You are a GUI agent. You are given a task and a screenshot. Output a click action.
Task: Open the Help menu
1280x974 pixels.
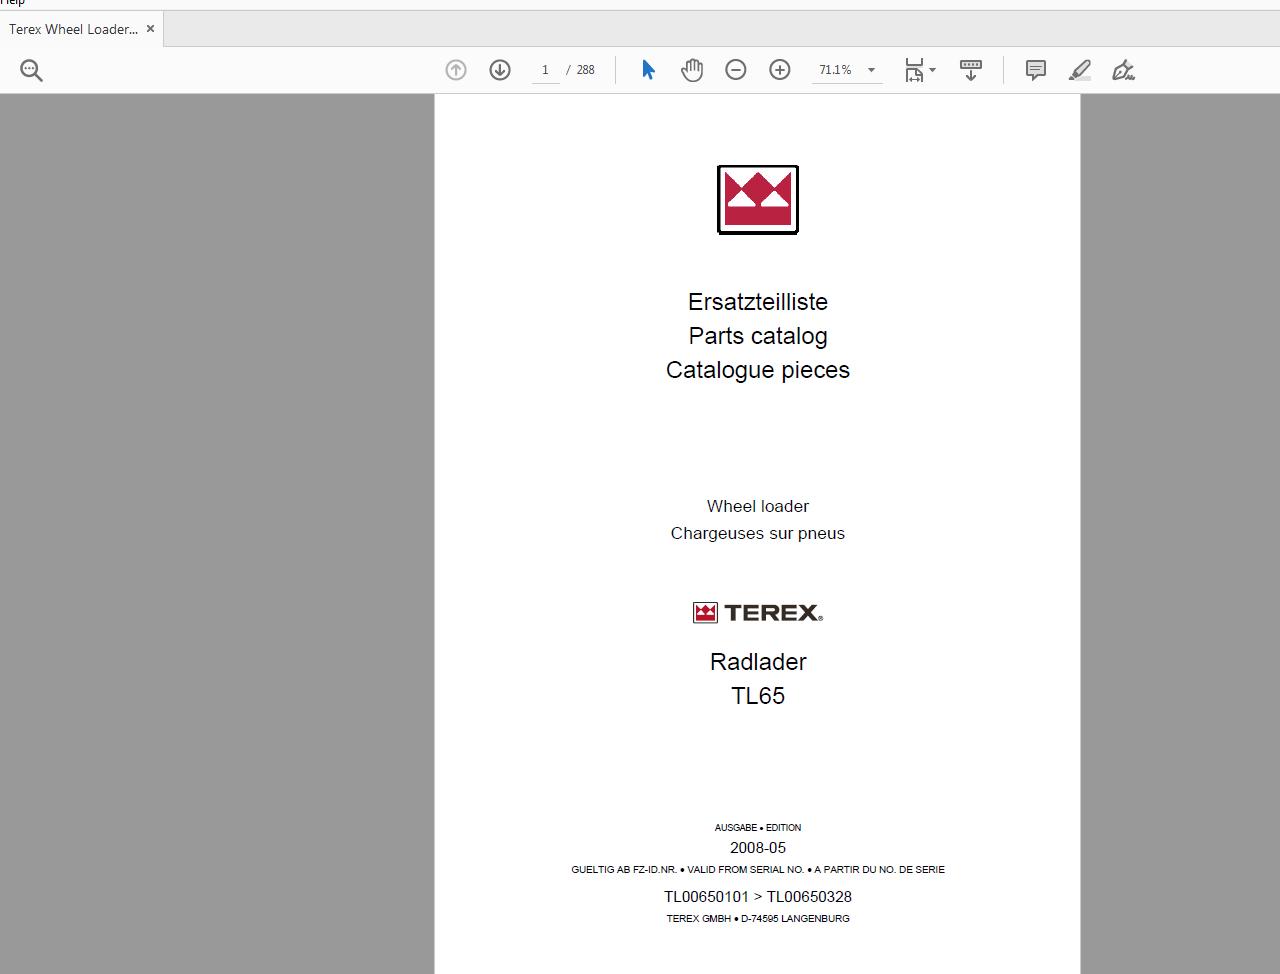(x=12, y=3)
